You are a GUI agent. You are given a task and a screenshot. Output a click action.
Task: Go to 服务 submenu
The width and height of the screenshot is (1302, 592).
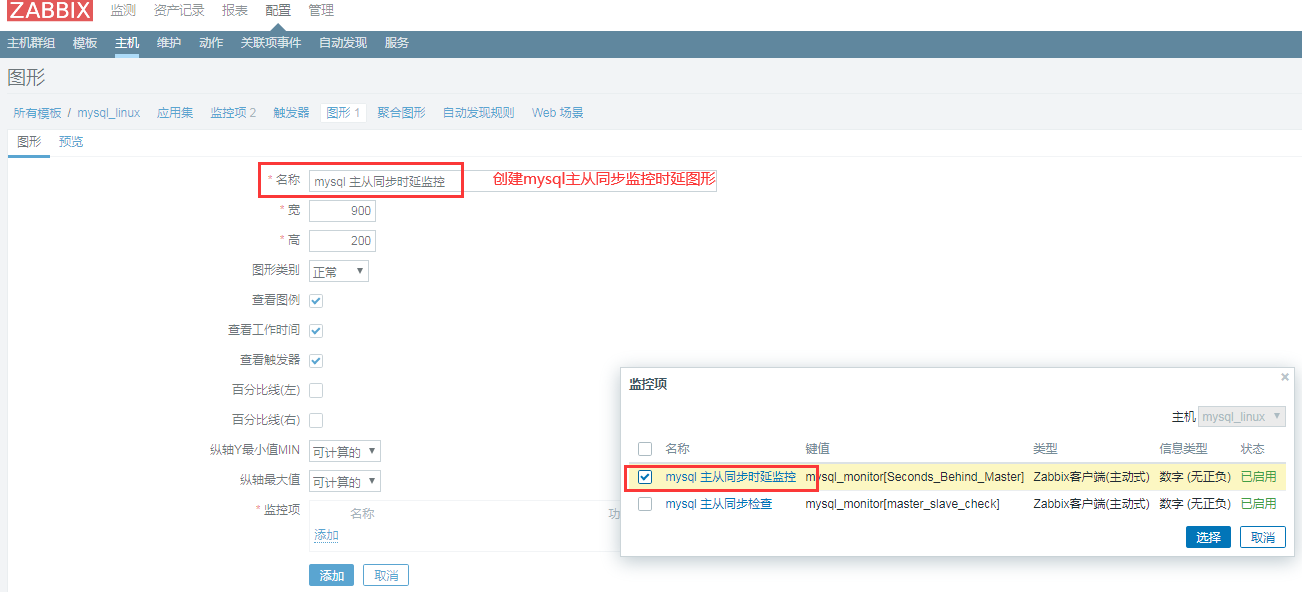click(x=397, y=43)
